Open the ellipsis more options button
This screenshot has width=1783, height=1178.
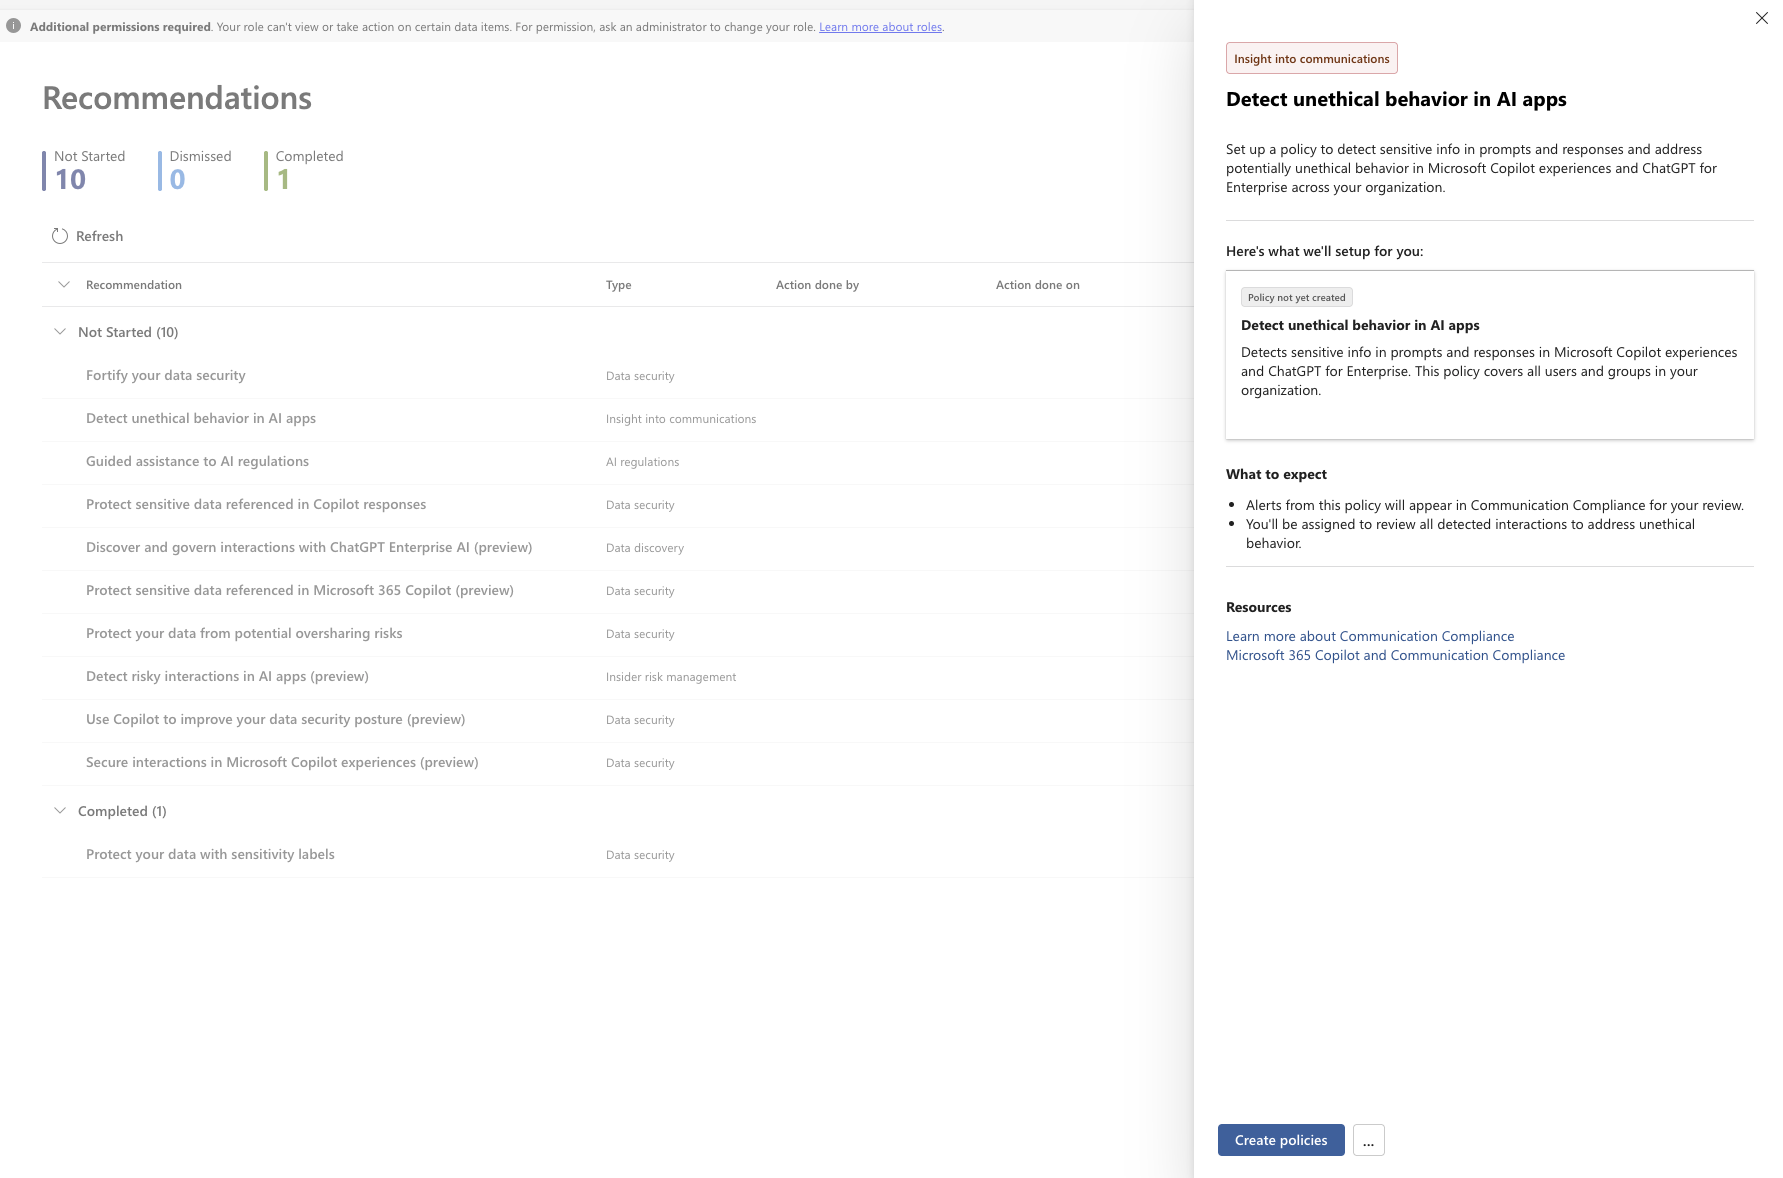click(1368, 1140)
